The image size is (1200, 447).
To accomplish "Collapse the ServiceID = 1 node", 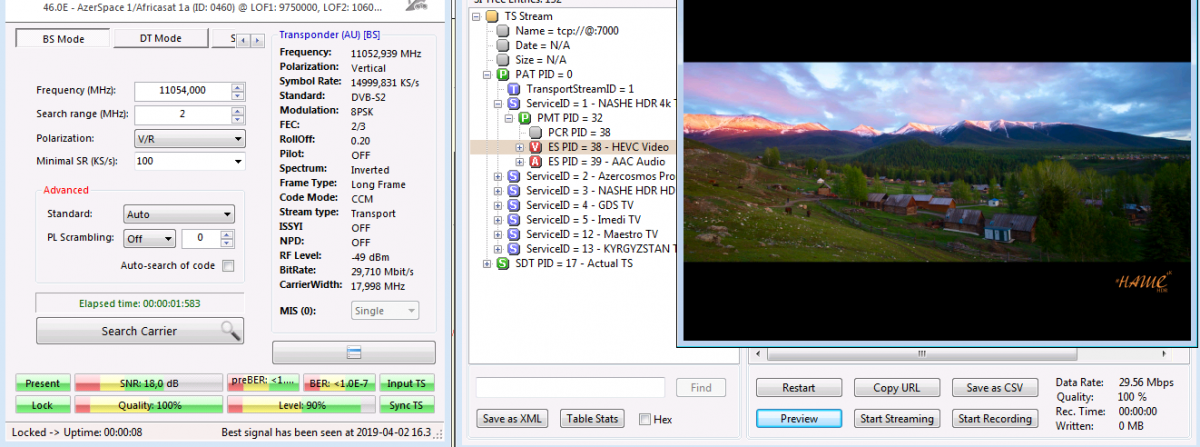I will [498, 104].
